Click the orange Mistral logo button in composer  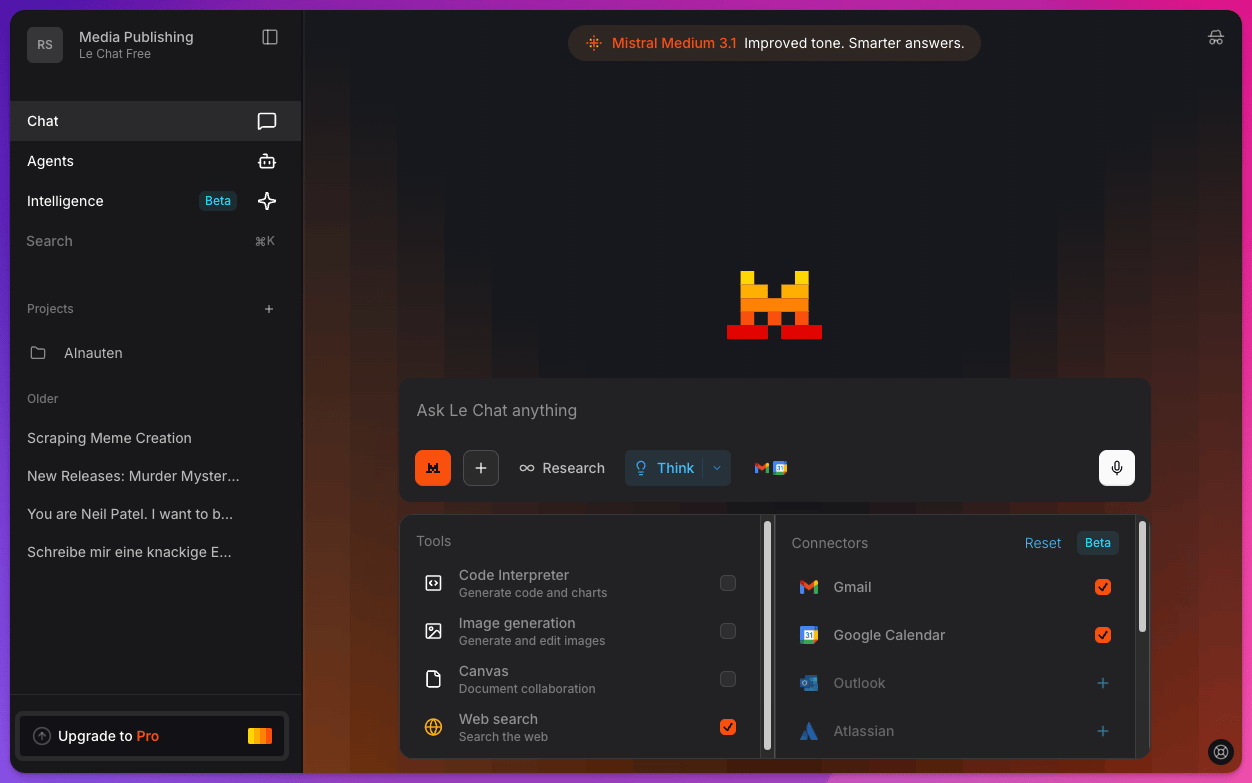pyautogui.click(x=433, y=468)
